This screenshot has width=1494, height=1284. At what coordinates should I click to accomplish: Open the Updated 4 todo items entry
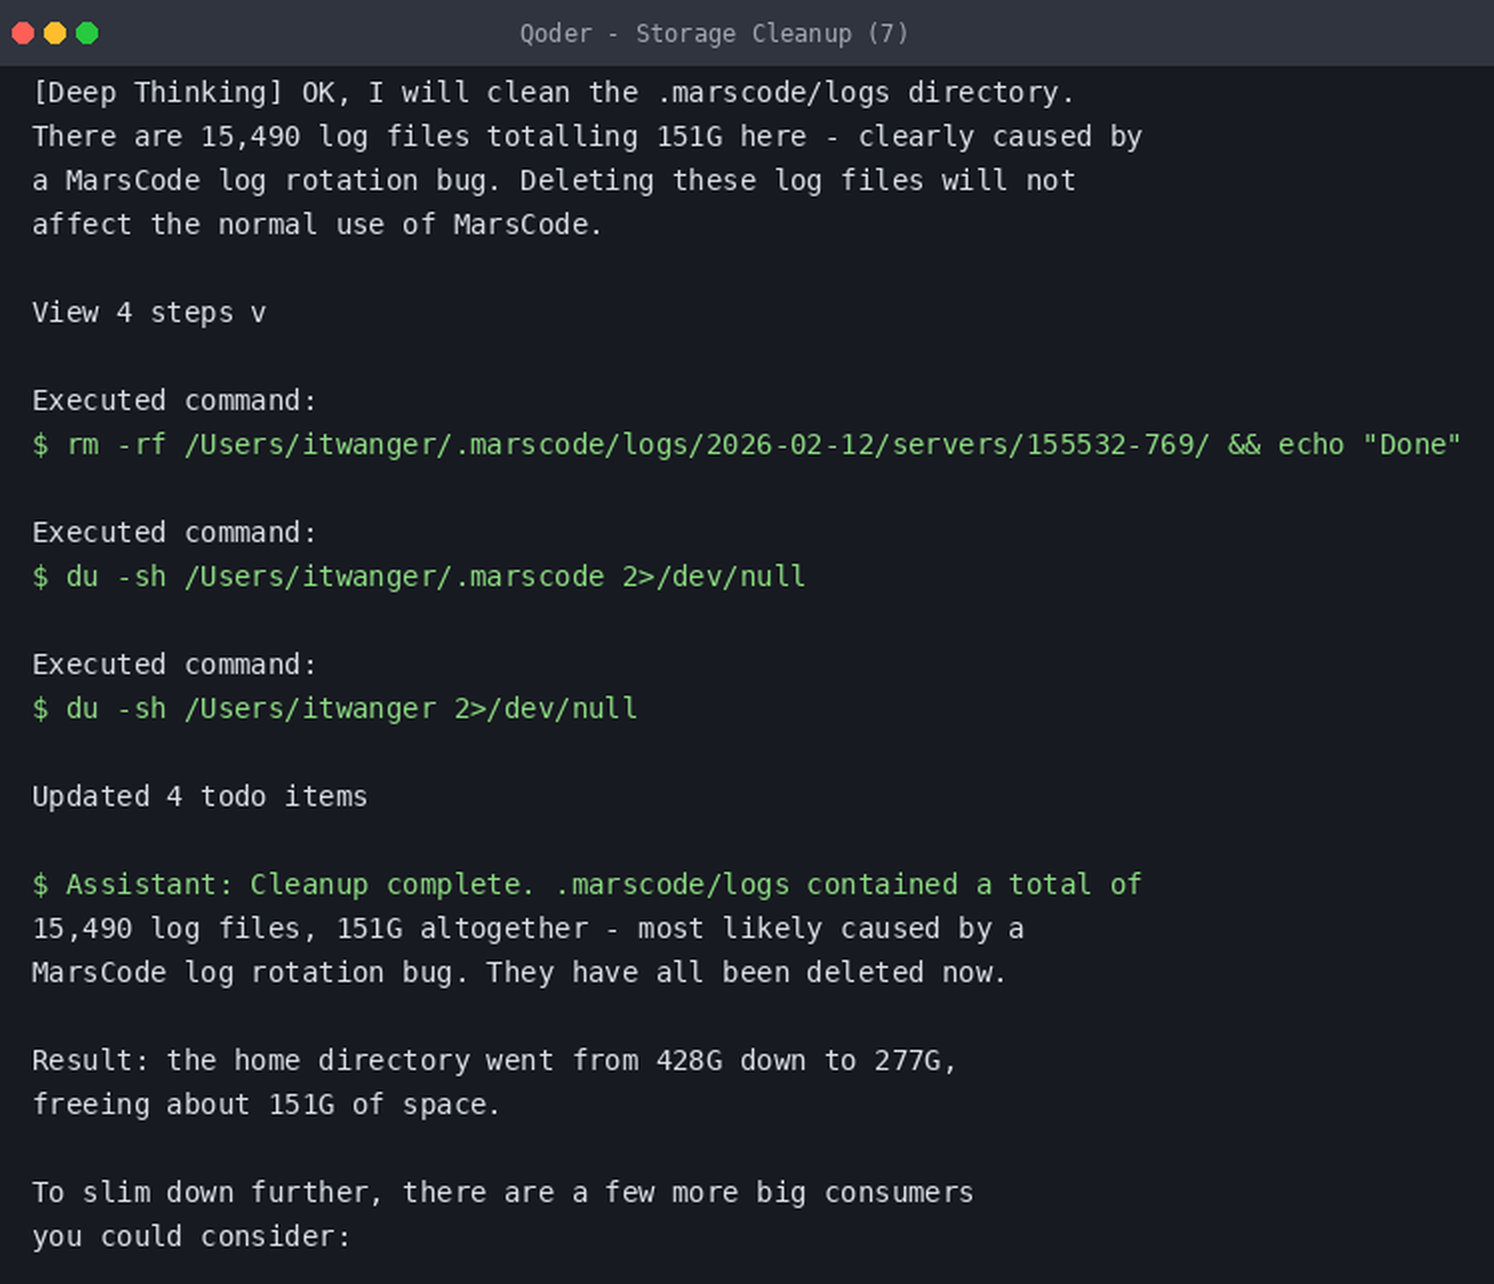(200, 797)
